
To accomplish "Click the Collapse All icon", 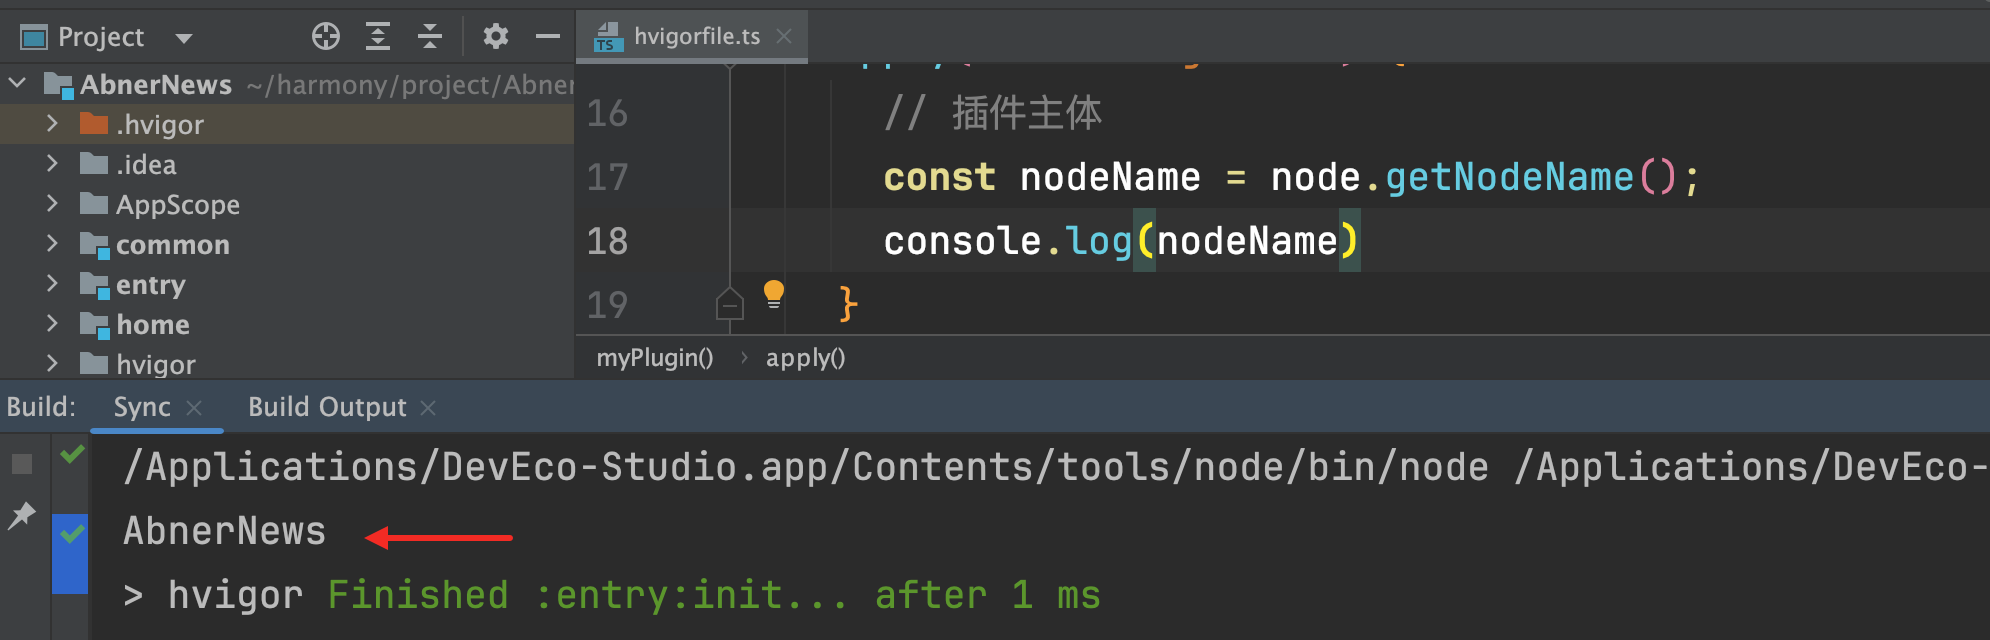I will click(x=430, y=37).
